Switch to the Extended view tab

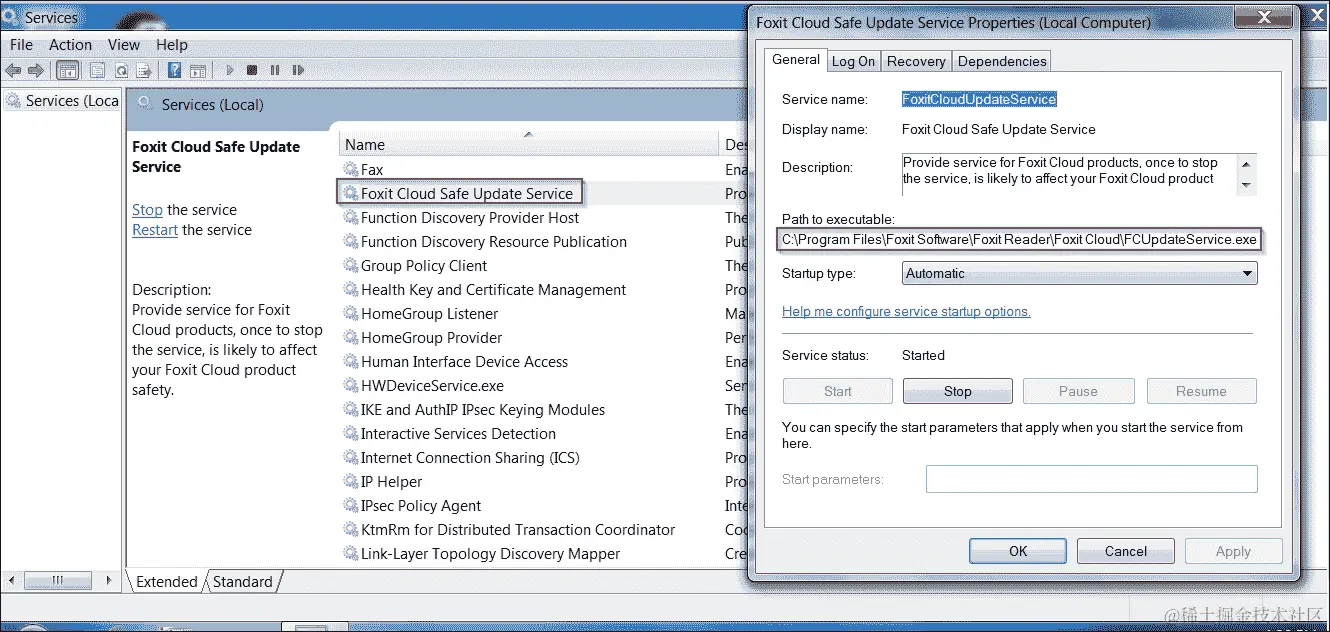pos(166,582)
